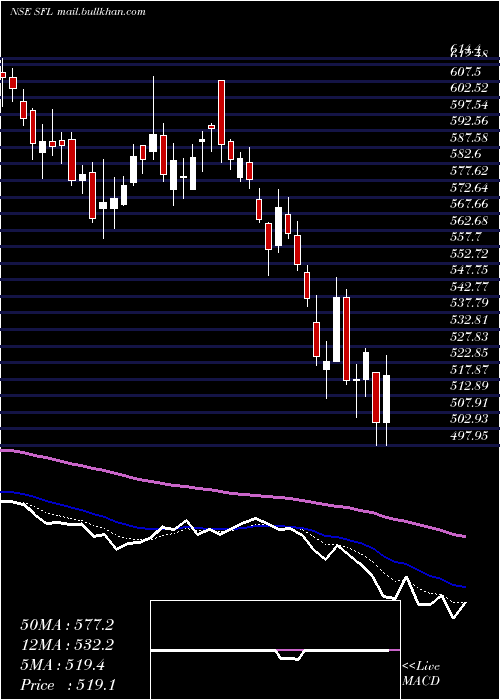Image resolution: width=500 pixels, height=700 pixels.
Task: Click the 5MA : 519.4 readout
Action: [62, 665]
